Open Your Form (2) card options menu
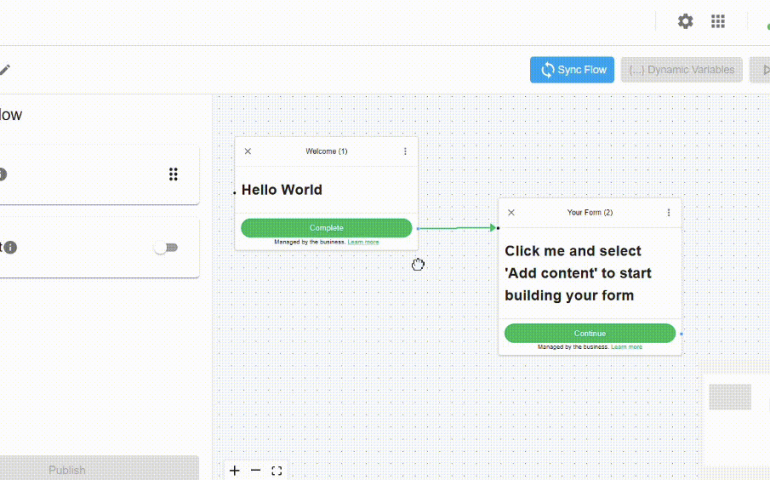The width and height of the screenshot is (770, 480). (669, 213)
